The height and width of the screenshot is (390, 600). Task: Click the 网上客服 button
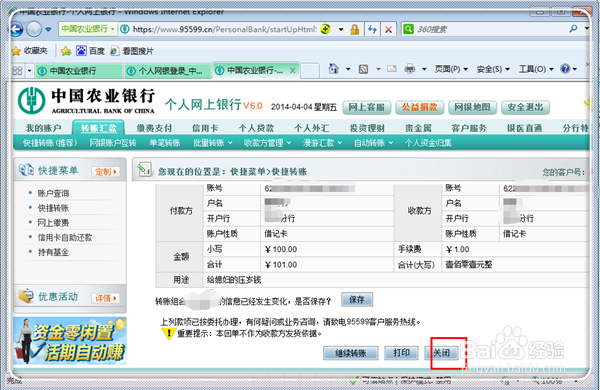[367, 108]
